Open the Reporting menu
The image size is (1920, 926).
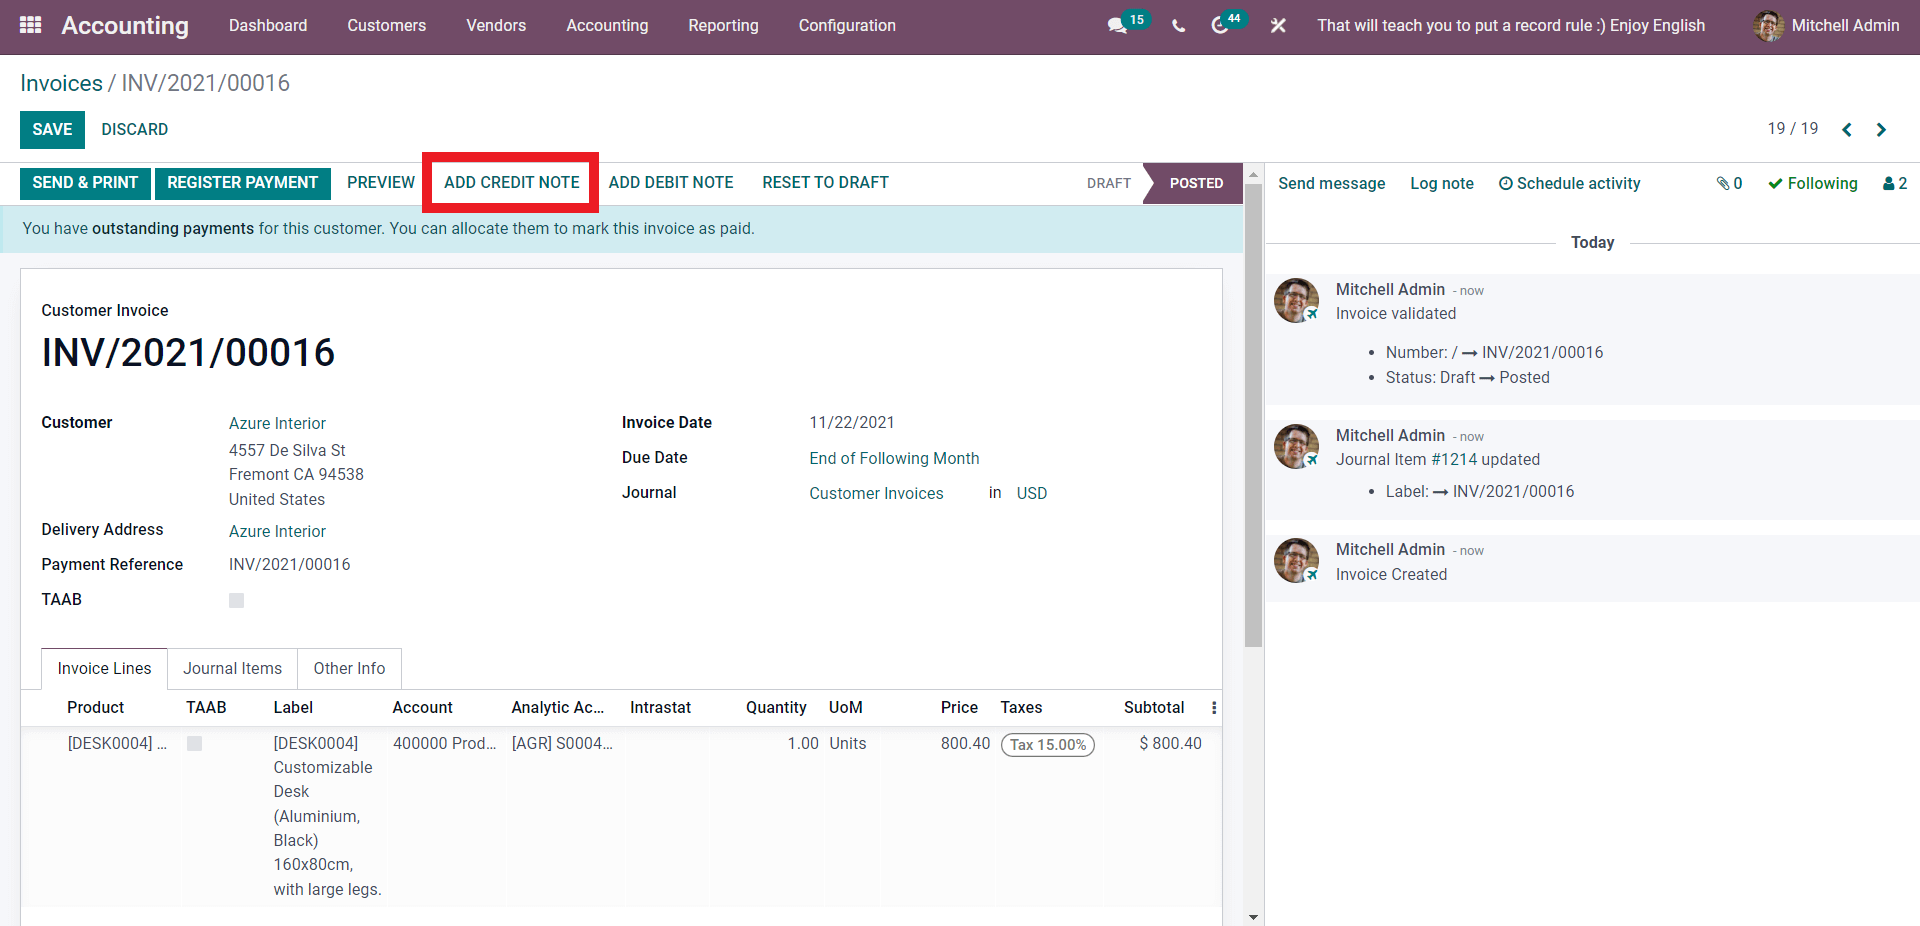click(723, 26)
